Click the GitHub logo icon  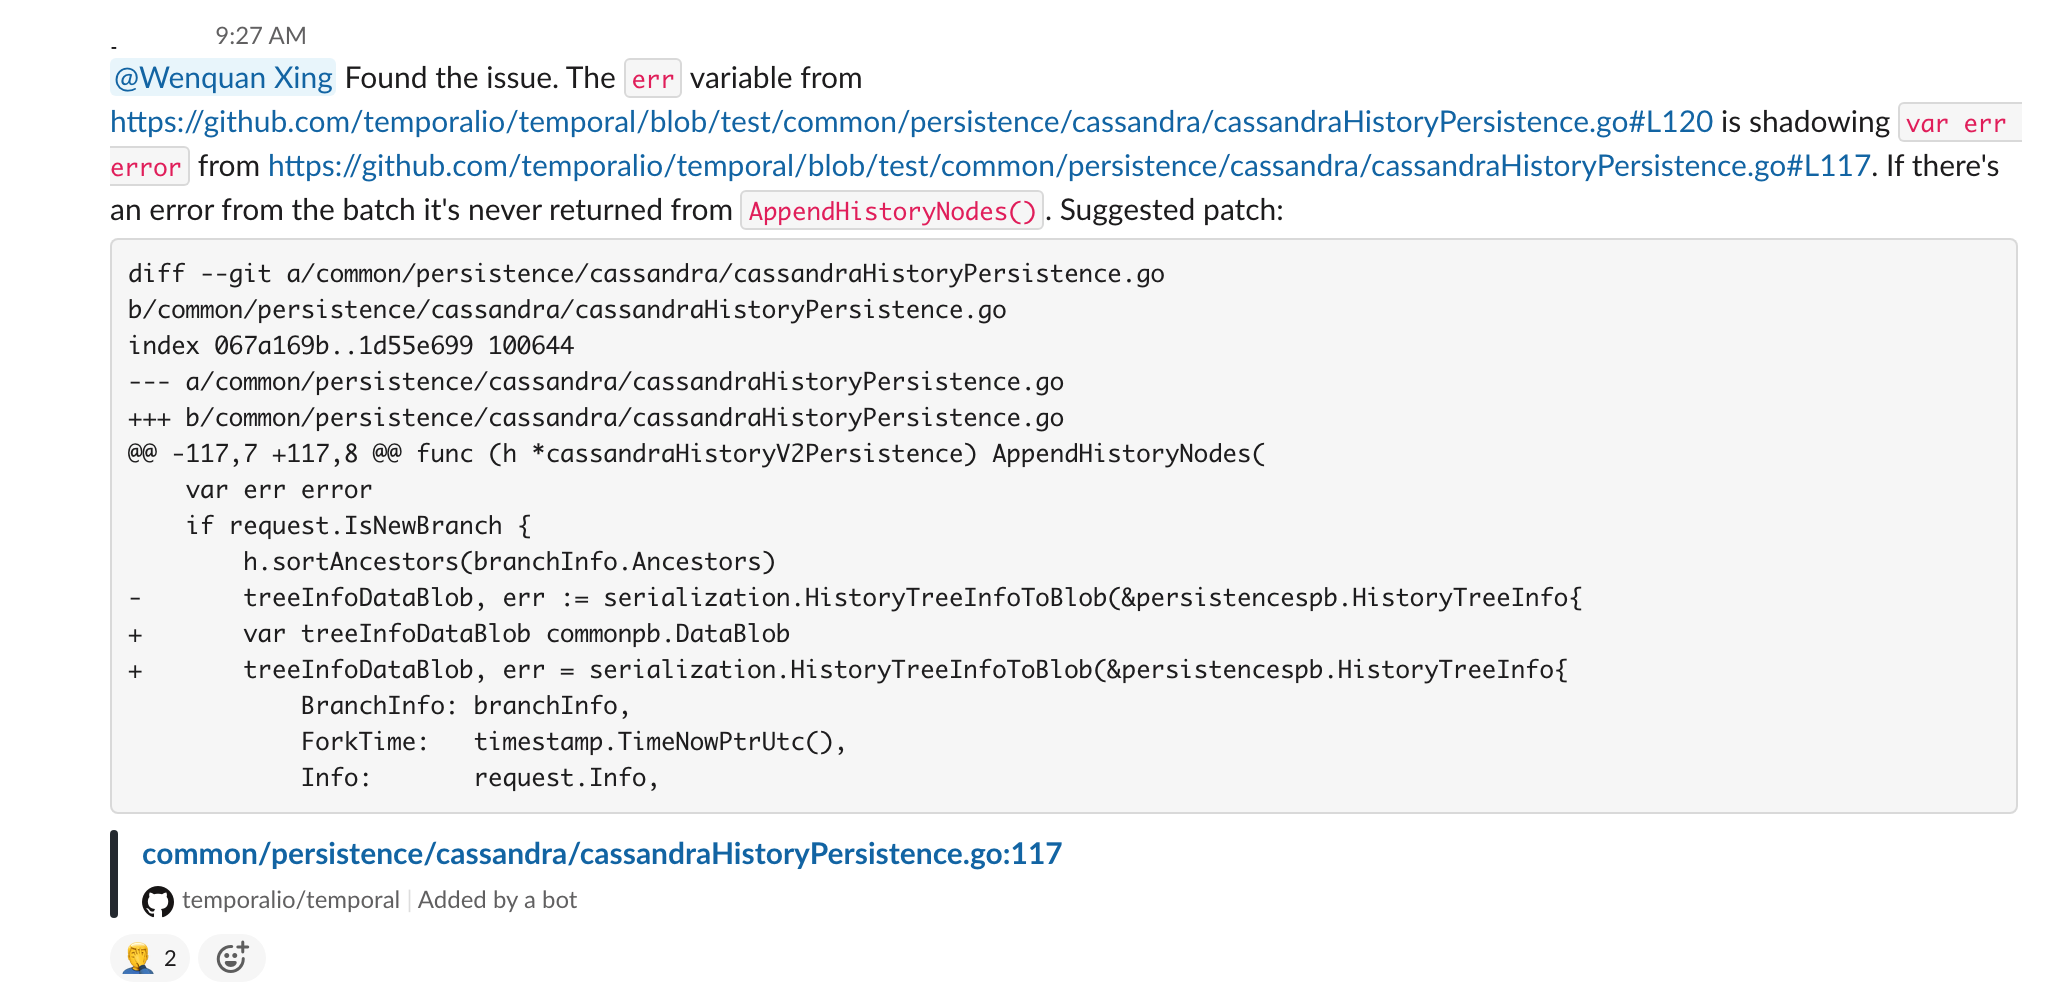pos(158,901)
